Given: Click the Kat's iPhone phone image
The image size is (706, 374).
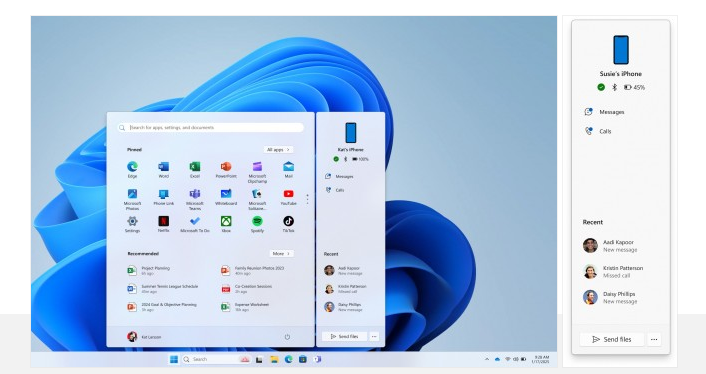Looking at the screenshot, I should (350, 133).
